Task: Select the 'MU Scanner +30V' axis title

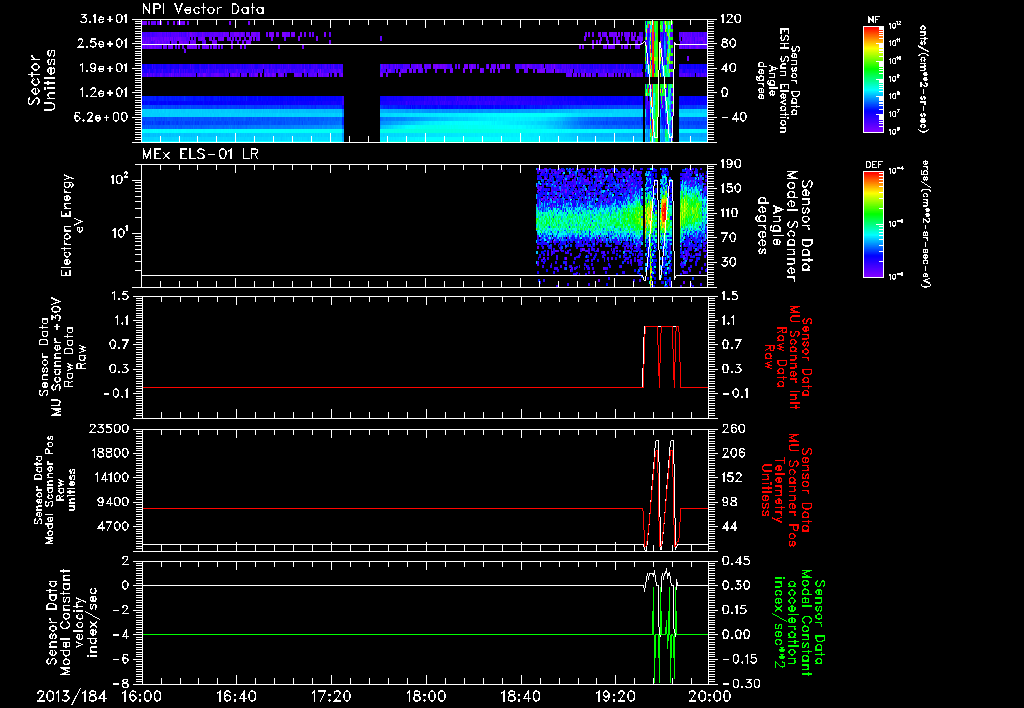Action: pyautogui.click(x=57, y=357)
